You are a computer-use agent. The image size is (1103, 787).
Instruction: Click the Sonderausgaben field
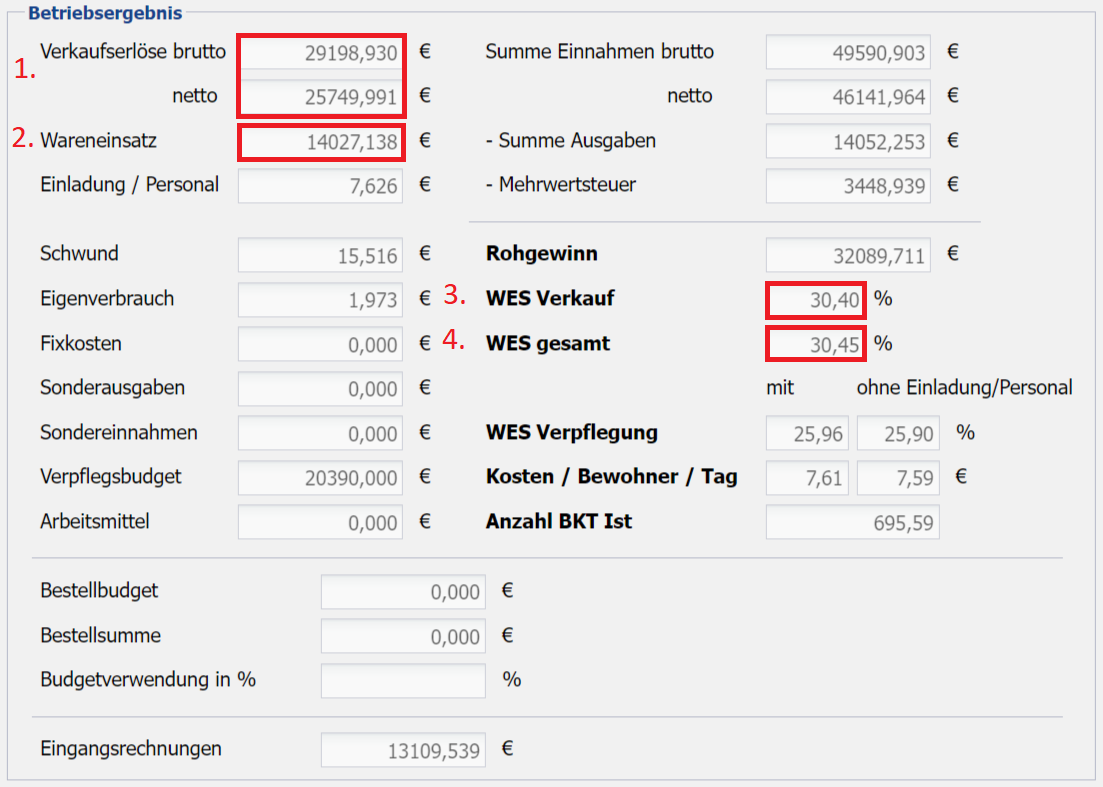321,389
